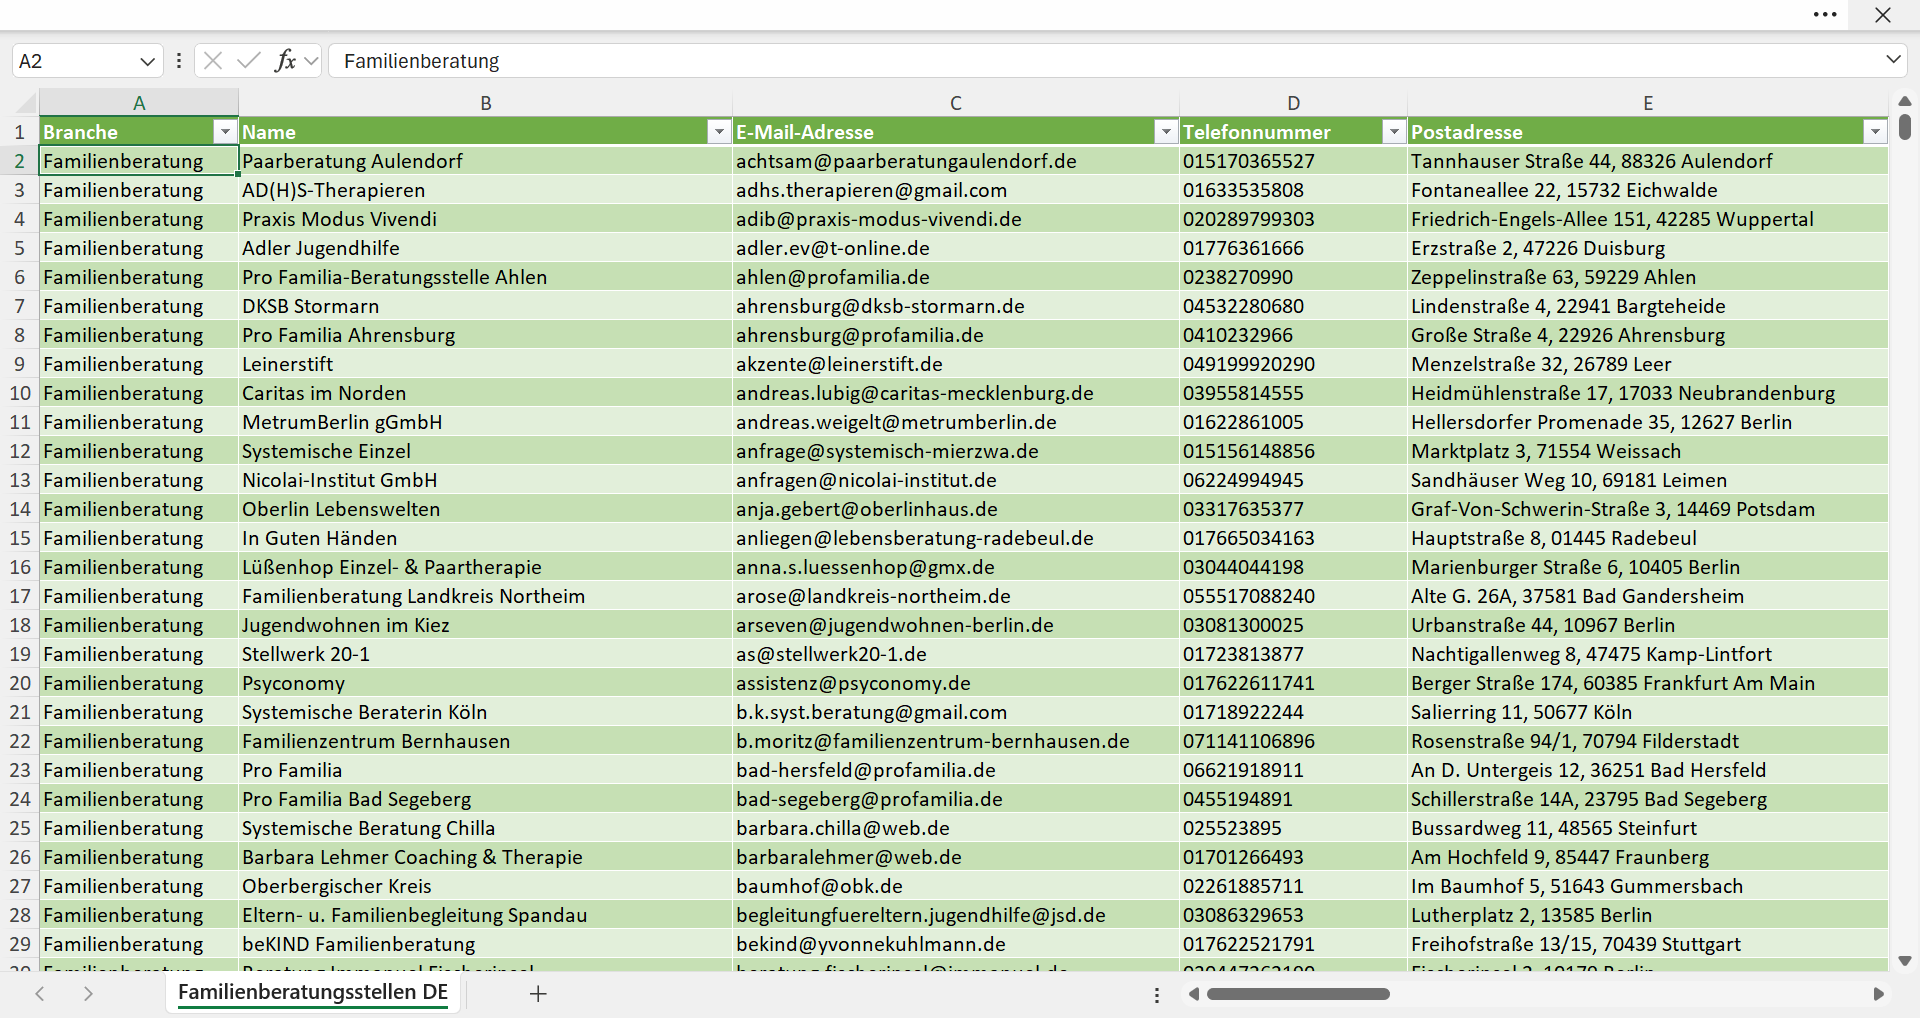Click the vertical dots beside horizontal scrollbar
The height and width of the screenshot is (1018, 1920).
[x=1157, y=995]
